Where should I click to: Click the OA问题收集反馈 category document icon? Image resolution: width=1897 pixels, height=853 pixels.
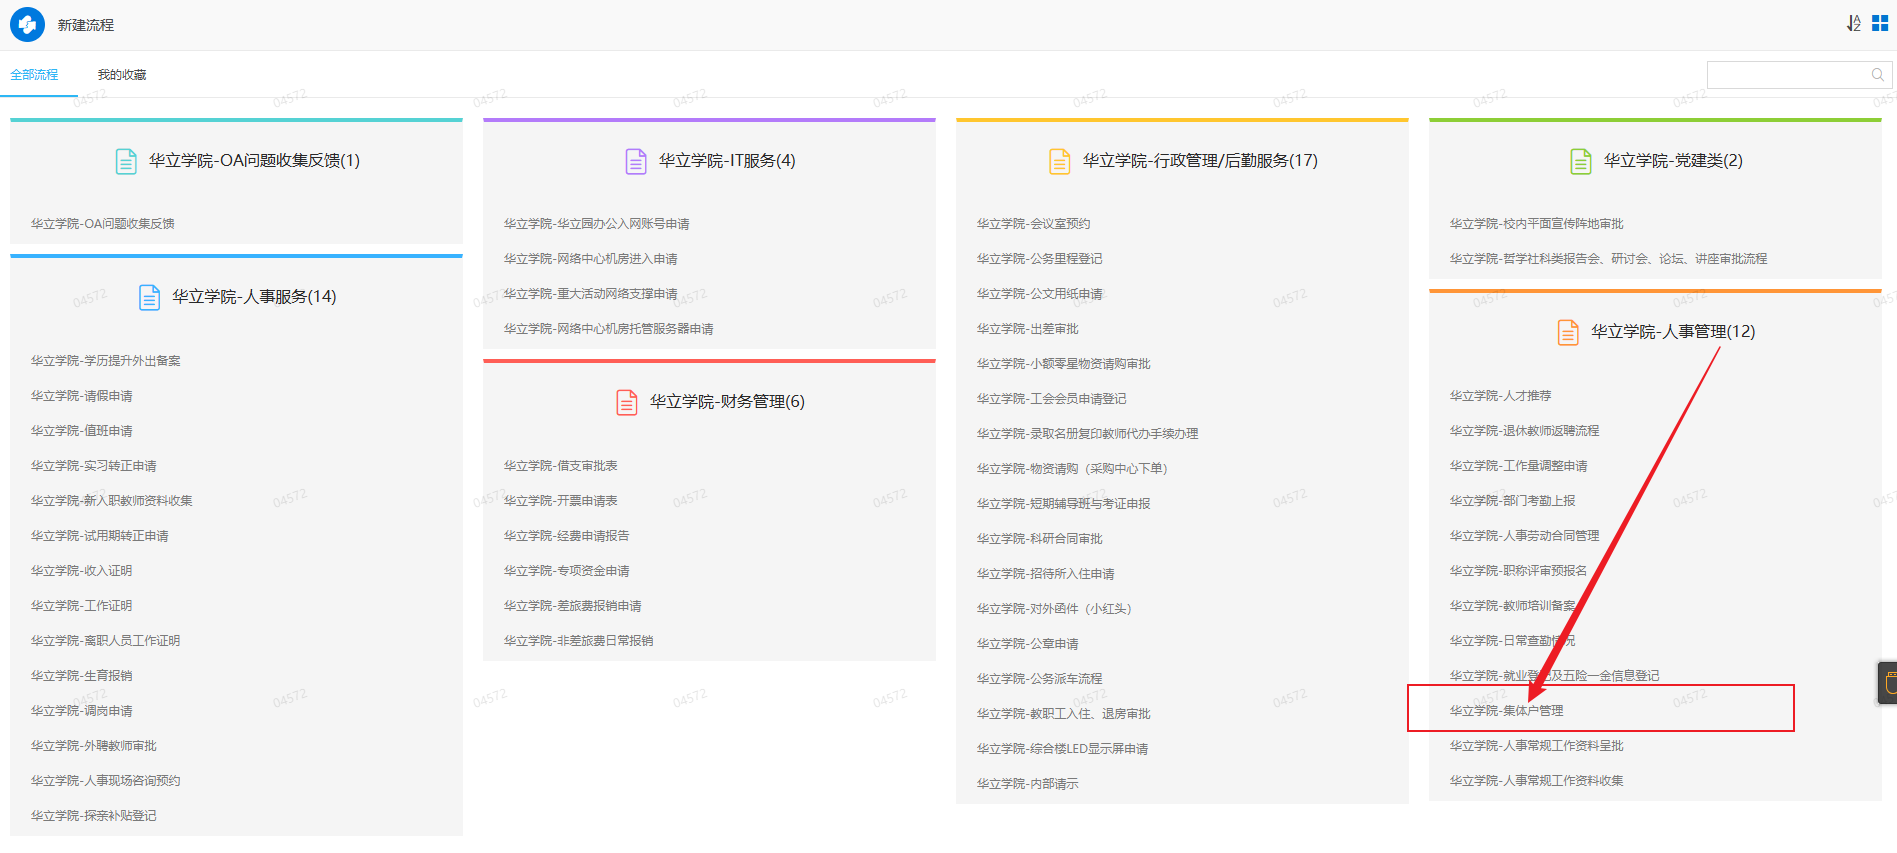(126, 161)
